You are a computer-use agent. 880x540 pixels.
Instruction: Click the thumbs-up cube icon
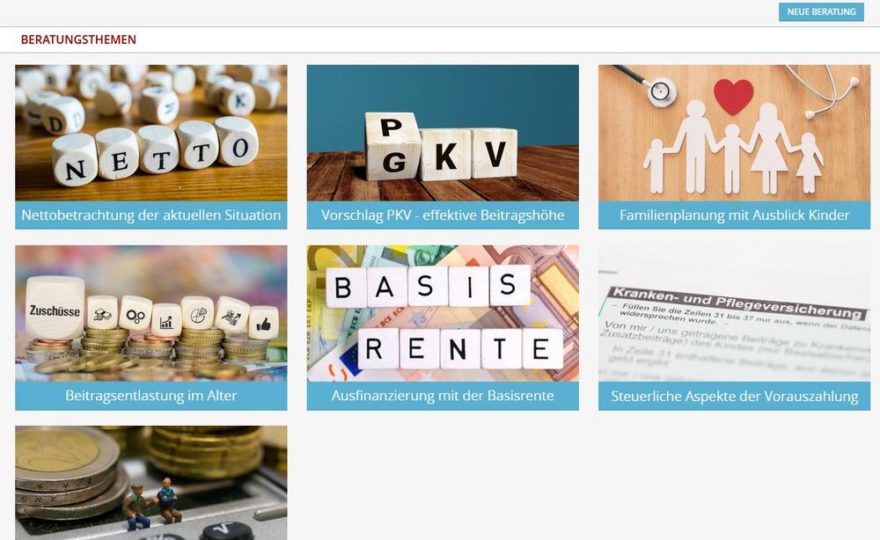click(x=263, y=323)
